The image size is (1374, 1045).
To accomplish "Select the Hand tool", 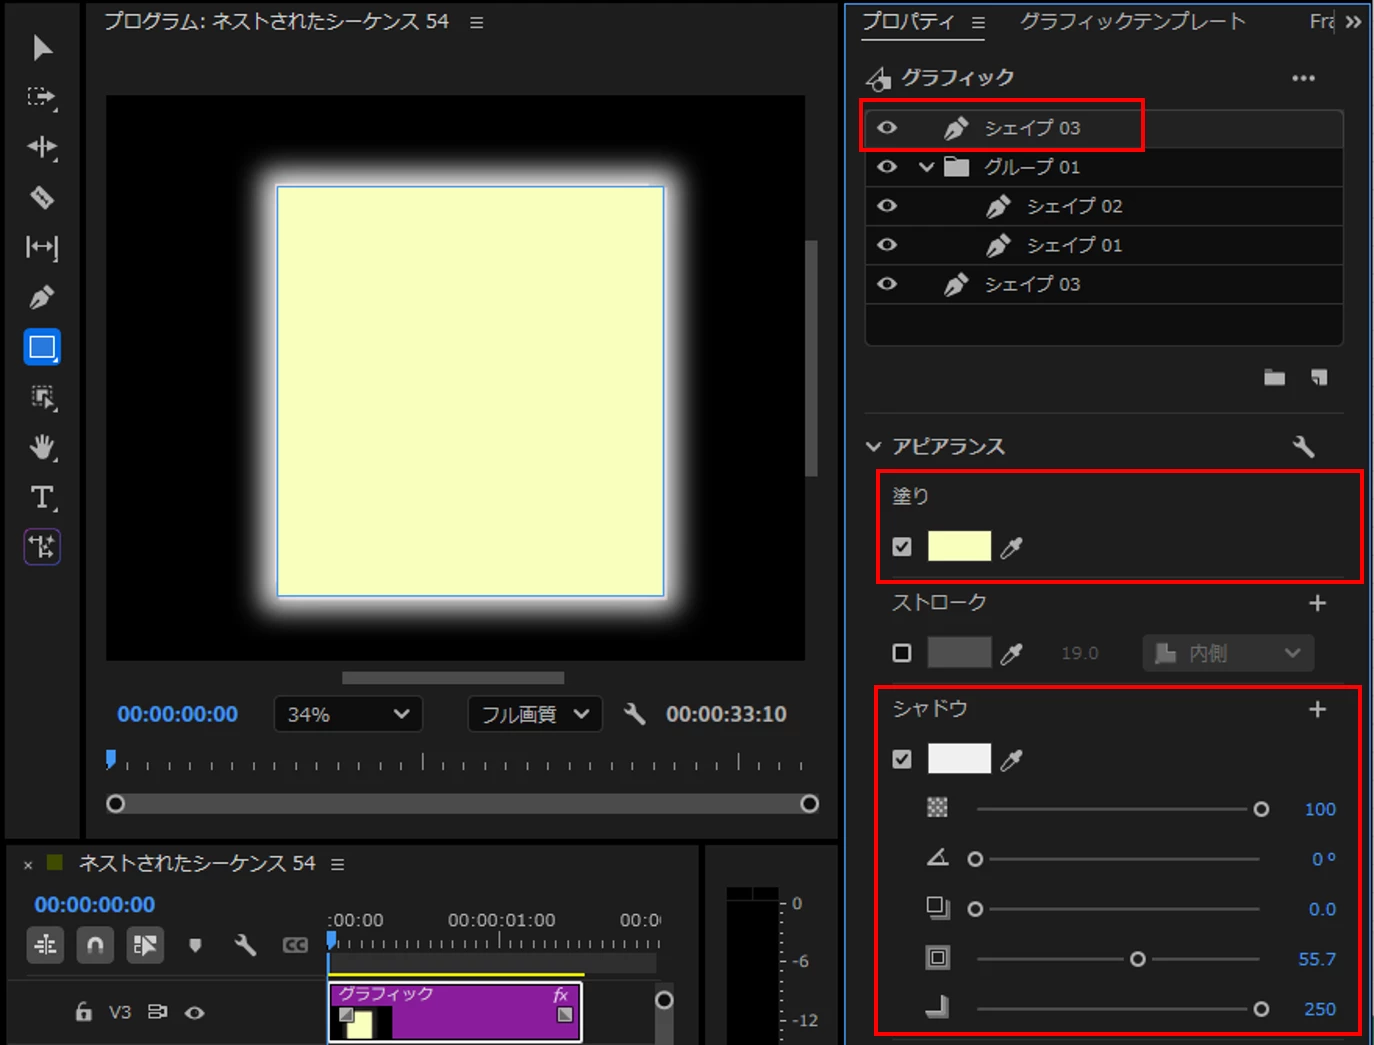I will (42, 447).
